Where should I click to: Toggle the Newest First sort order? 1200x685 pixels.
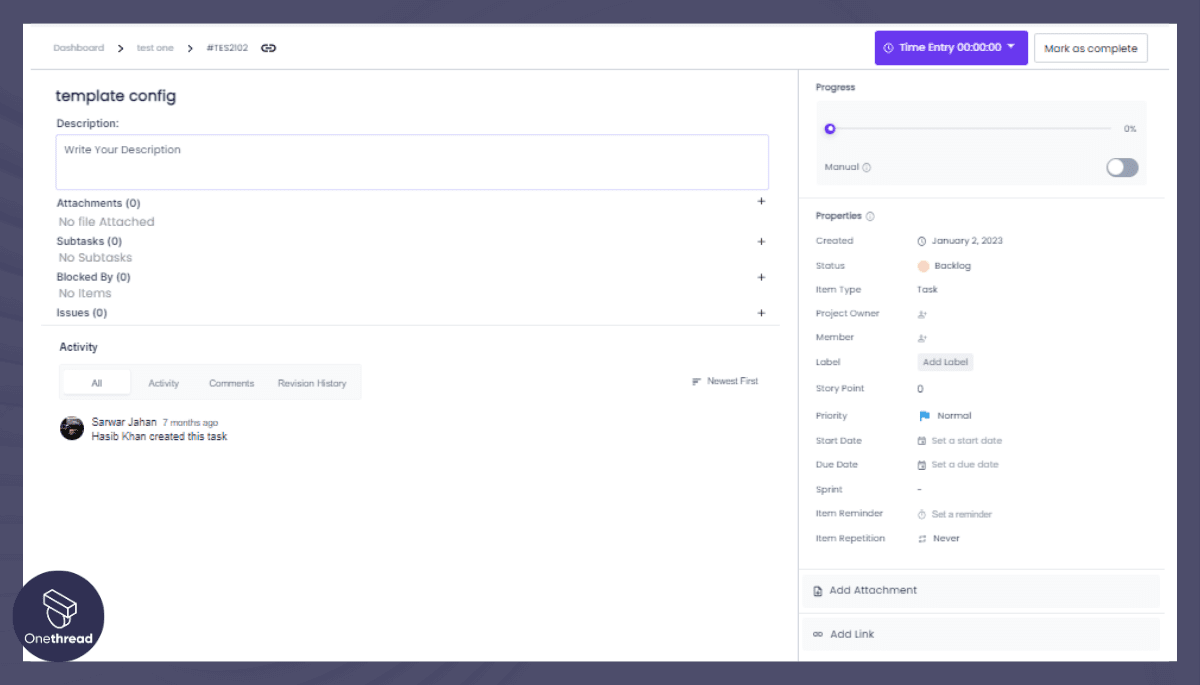click(725, 382)
